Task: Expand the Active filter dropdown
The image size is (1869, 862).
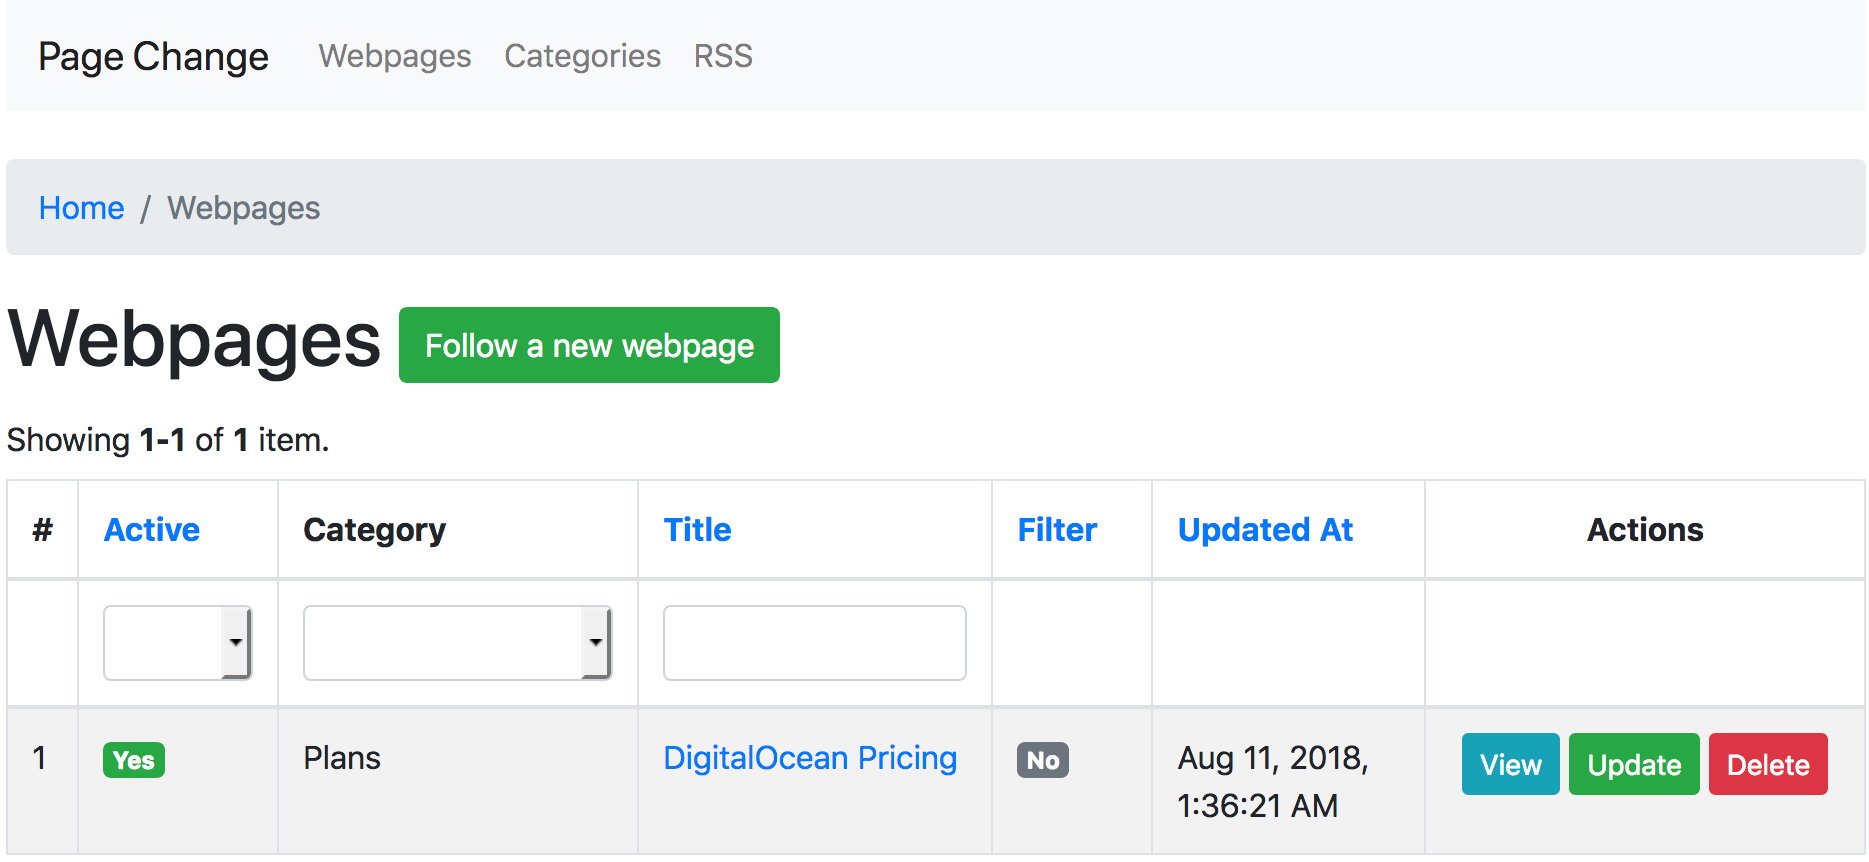Action: coord(177,643)
